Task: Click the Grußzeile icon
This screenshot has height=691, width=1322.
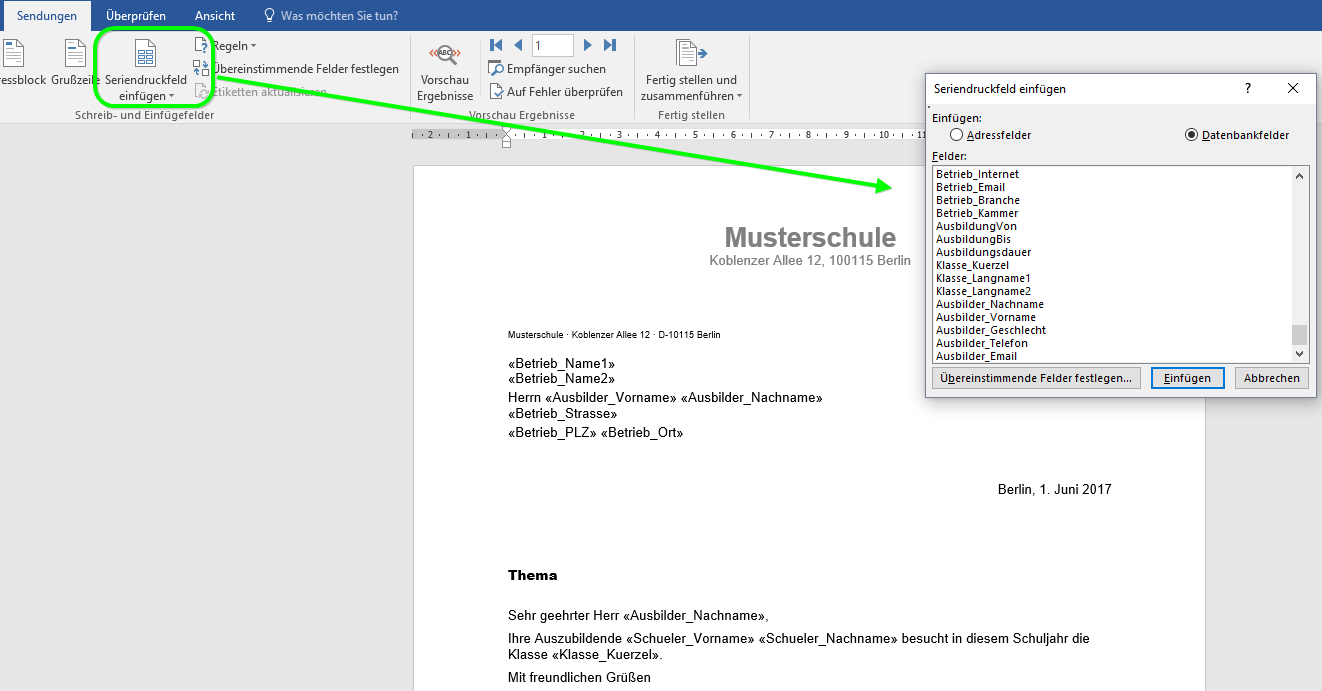Action: 76,53
